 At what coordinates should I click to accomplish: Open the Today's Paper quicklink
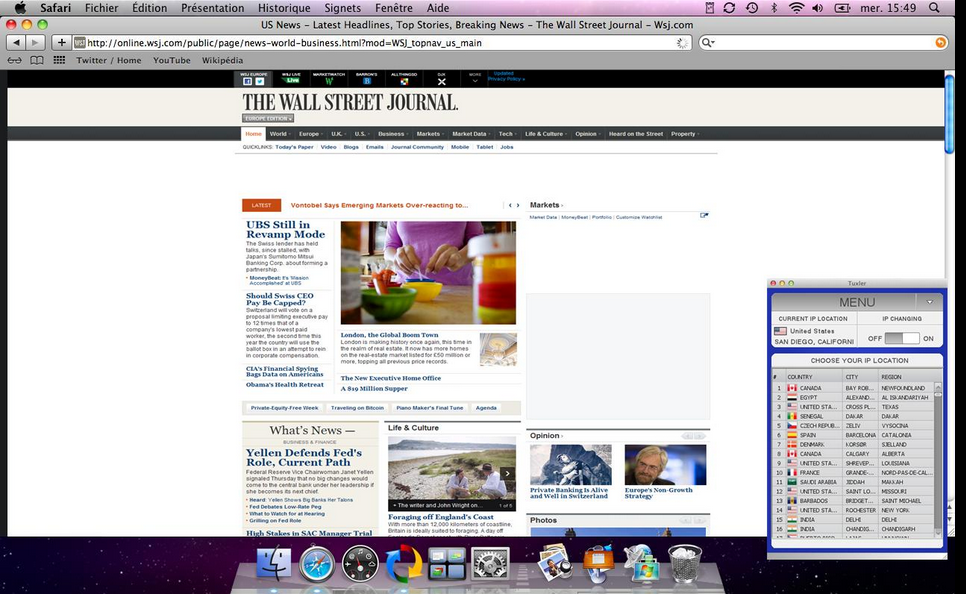[x=294, y=147]
